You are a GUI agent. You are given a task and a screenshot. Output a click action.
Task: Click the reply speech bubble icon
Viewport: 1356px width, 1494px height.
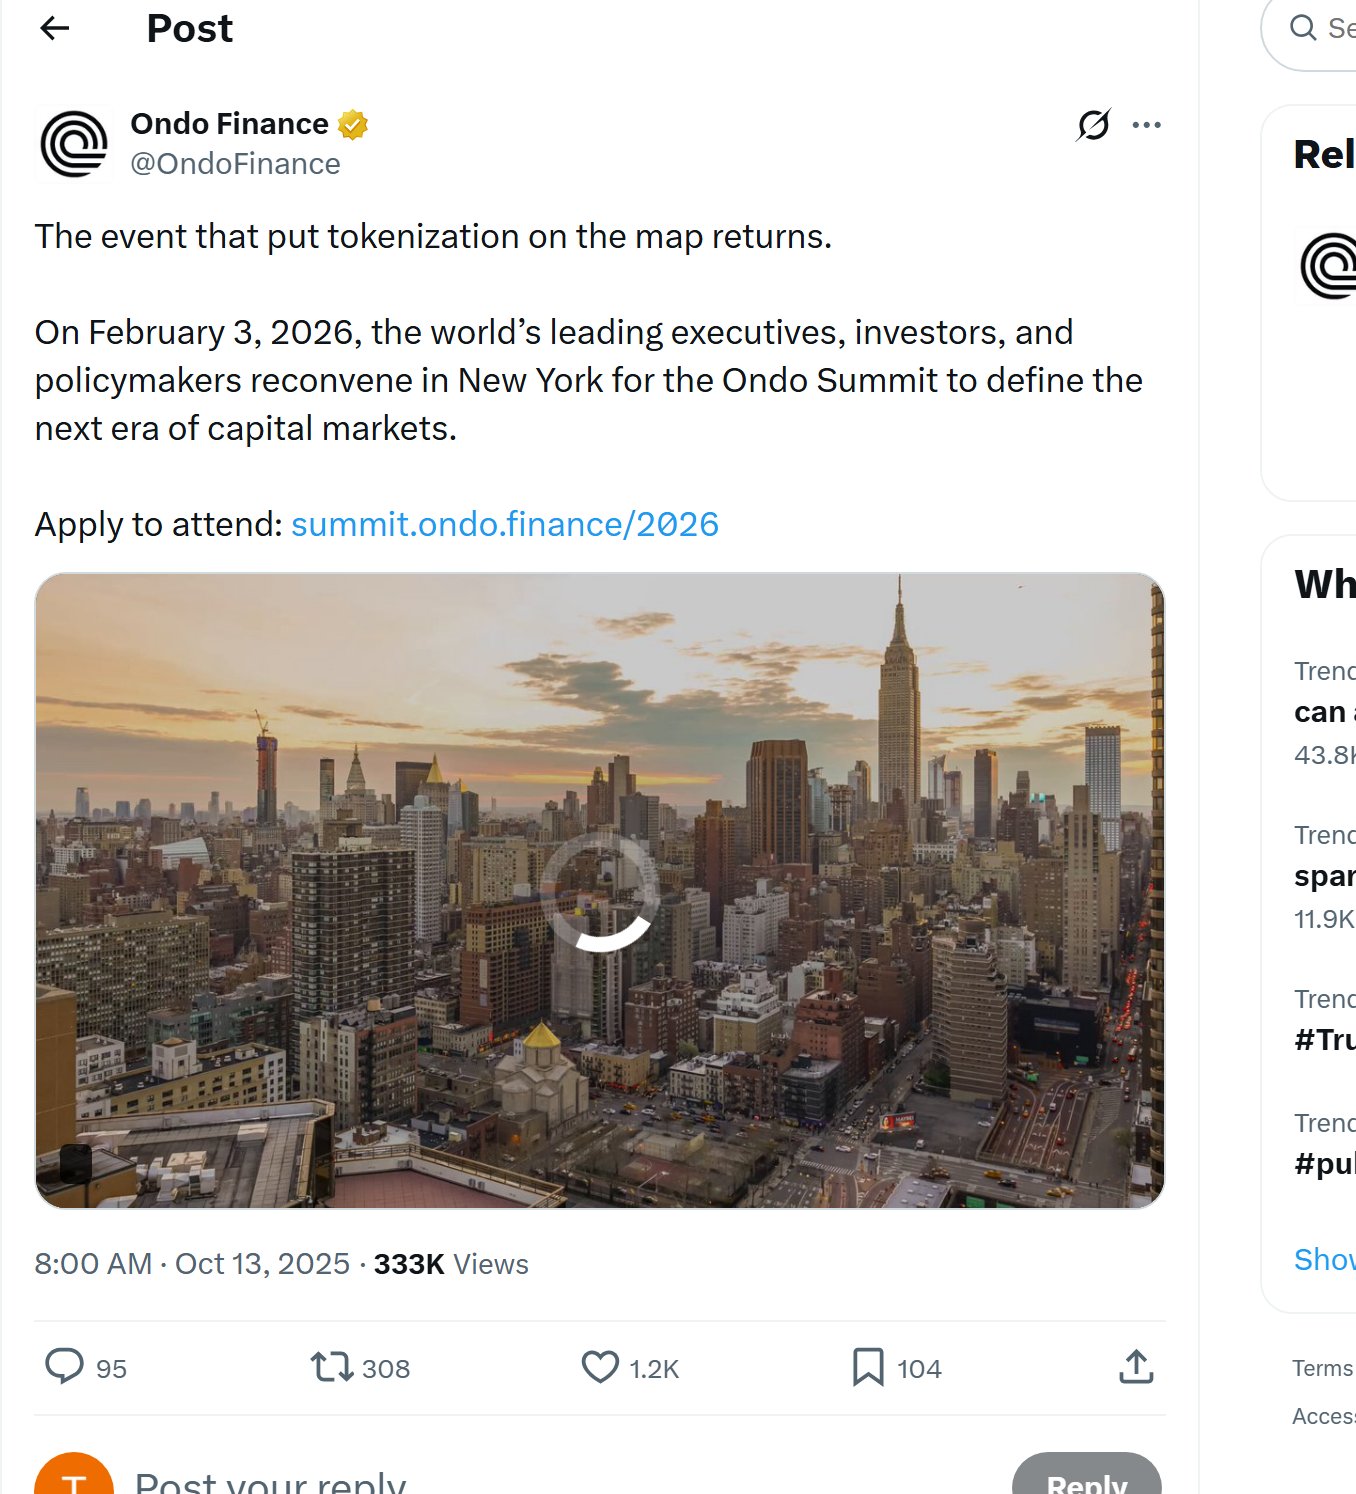[64, 1367]
